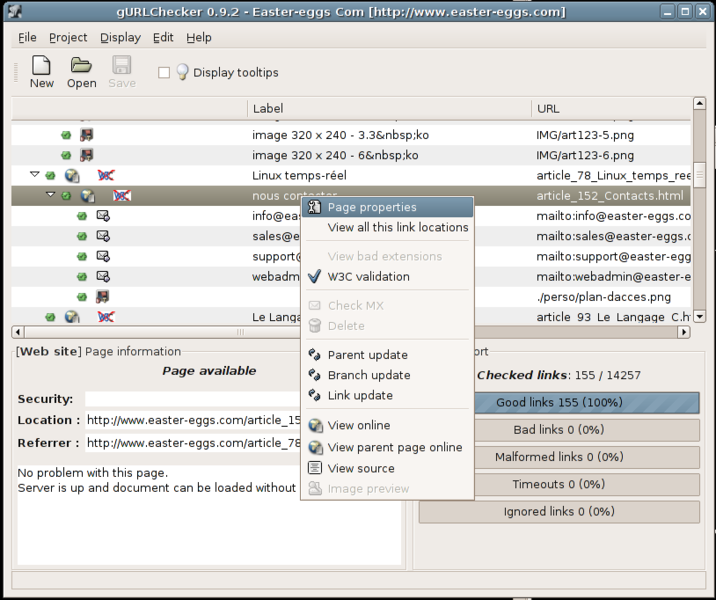Click the vertical scrollbar down arrow
Image resolution: width=716 pixels, height=600 pixels.
pyautogui.click(x=699, y=316)
